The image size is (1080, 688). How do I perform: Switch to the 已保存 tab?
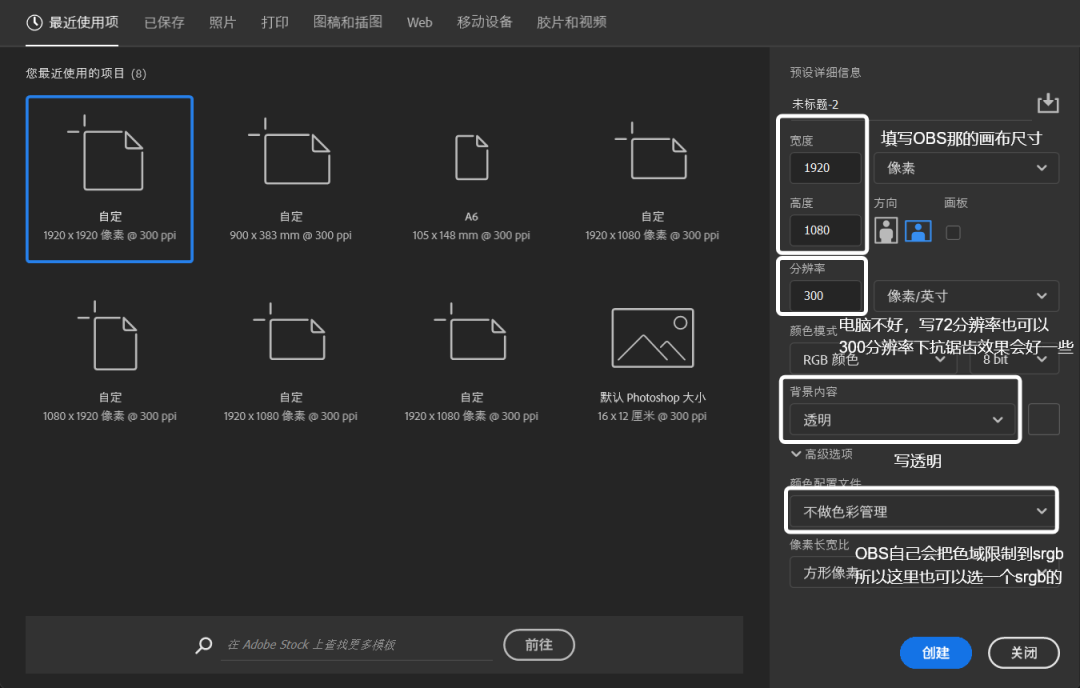point(164,22)
